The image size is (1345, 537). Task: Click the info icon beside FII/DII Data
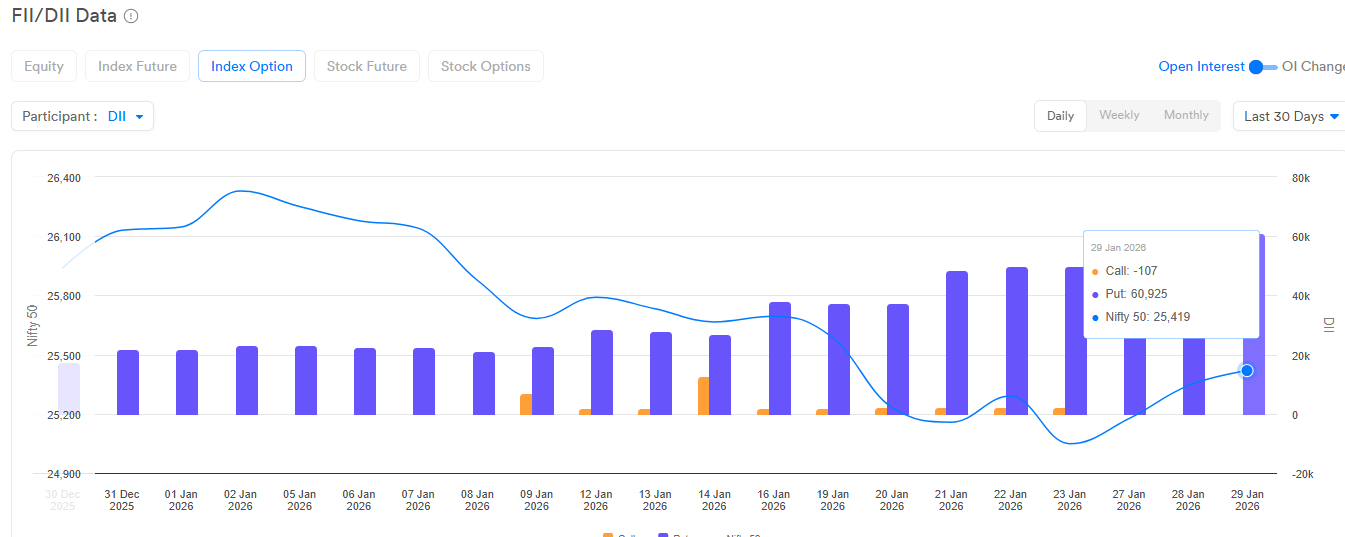point(132,16)
